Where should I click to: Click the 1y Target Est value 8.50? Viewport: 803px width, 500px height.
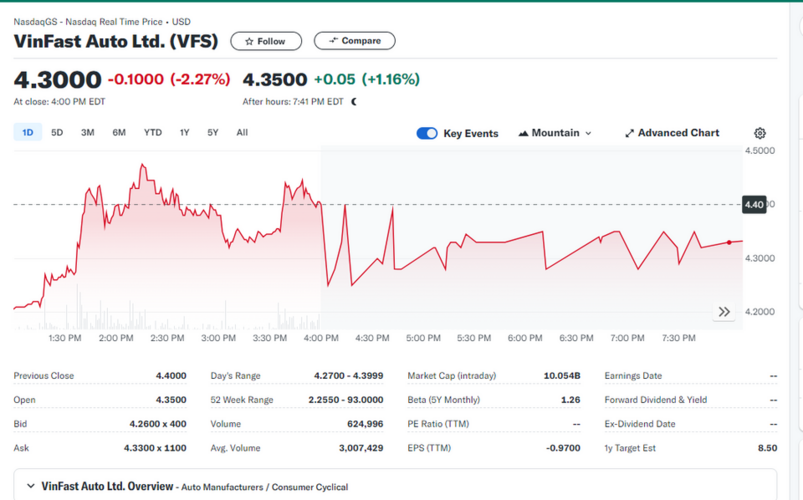coord(767,448)
